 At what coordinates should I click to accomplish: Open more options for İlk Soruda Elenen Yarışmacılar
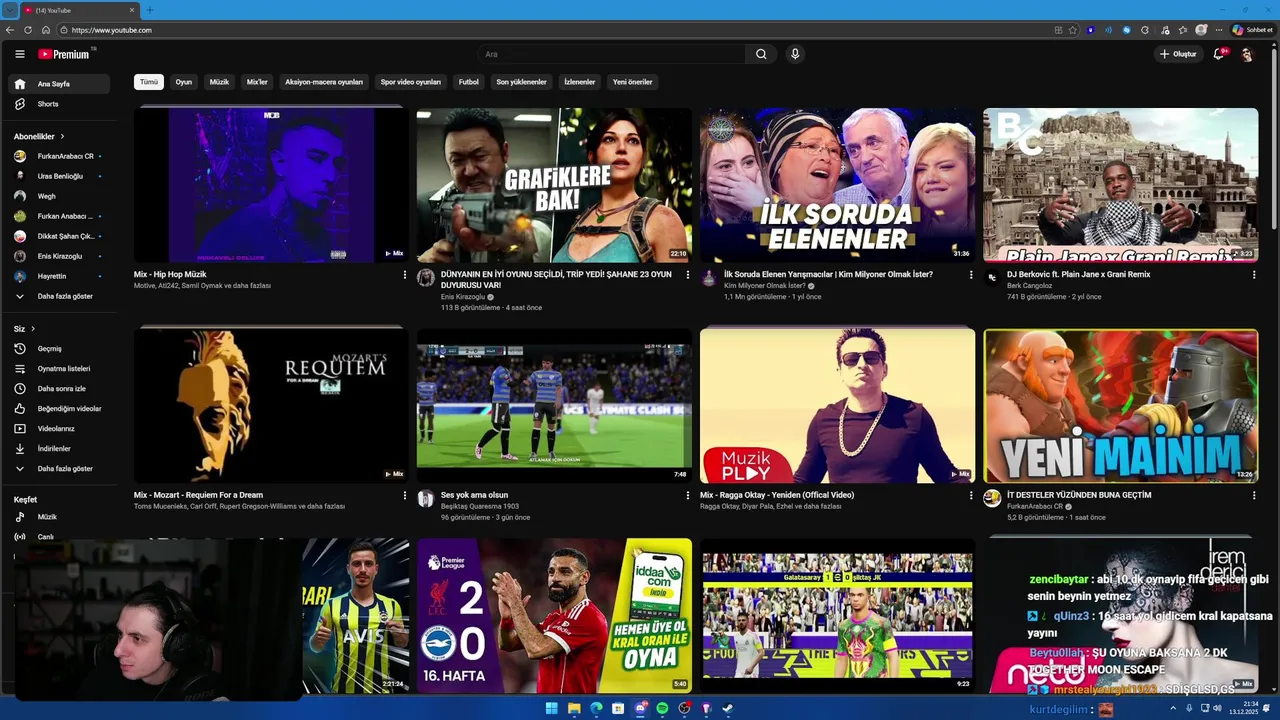971,275
